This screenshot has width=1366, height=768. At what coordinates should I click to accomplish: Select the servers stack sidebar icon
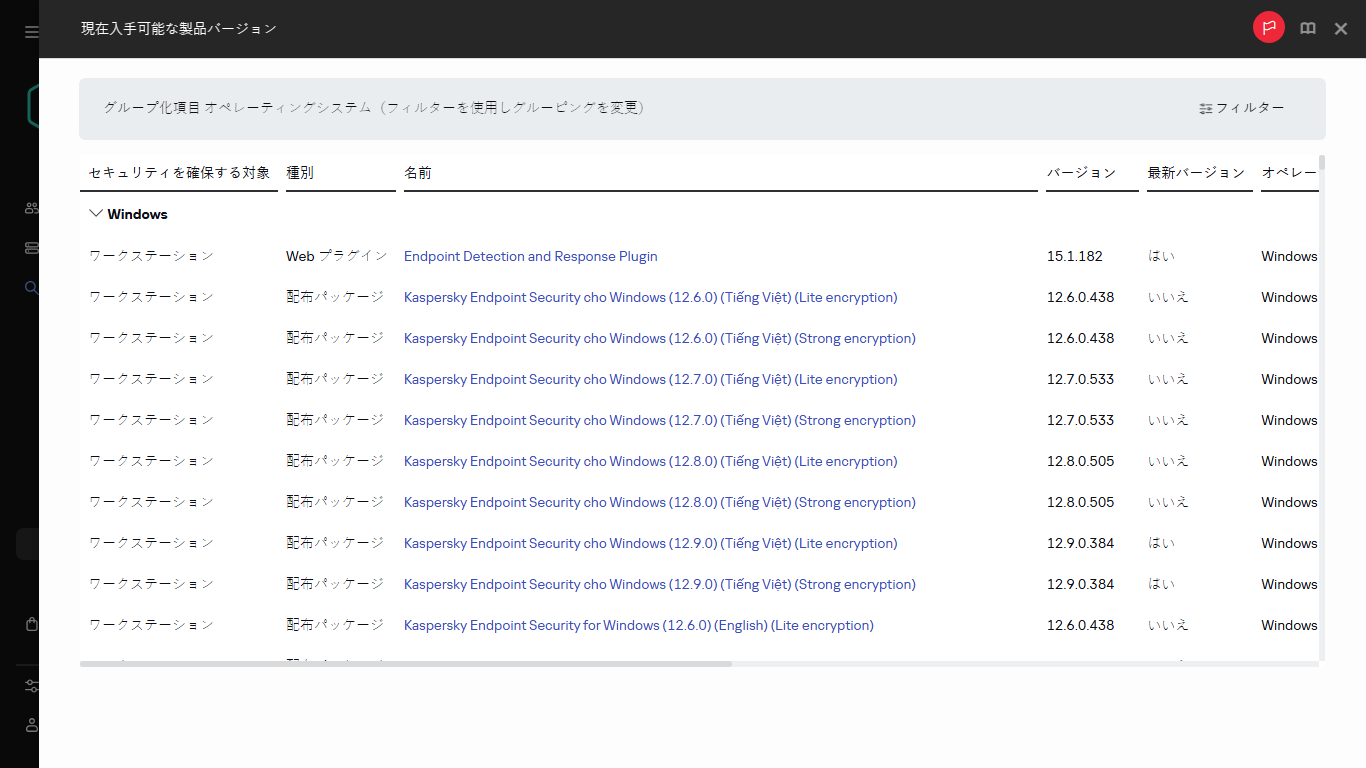(x=32, y=248)
